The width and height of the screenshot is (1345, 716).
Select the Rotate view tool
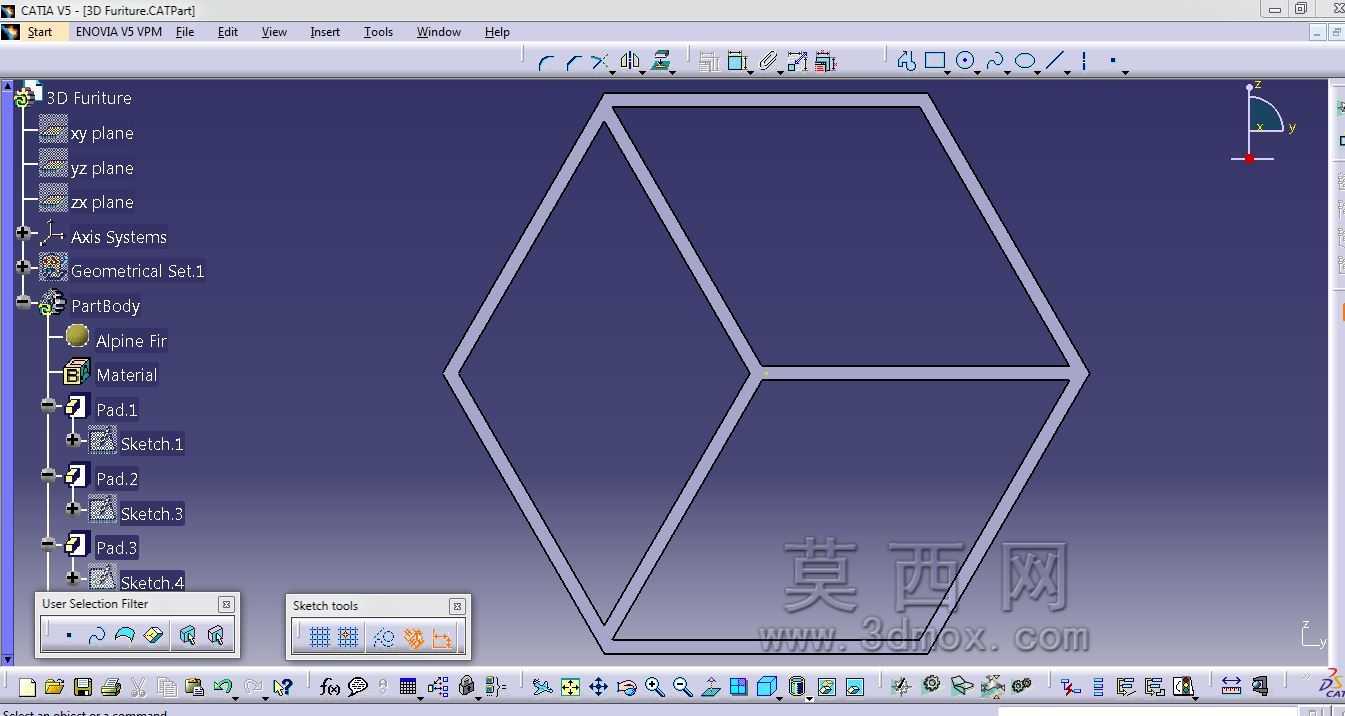point(627,687)
